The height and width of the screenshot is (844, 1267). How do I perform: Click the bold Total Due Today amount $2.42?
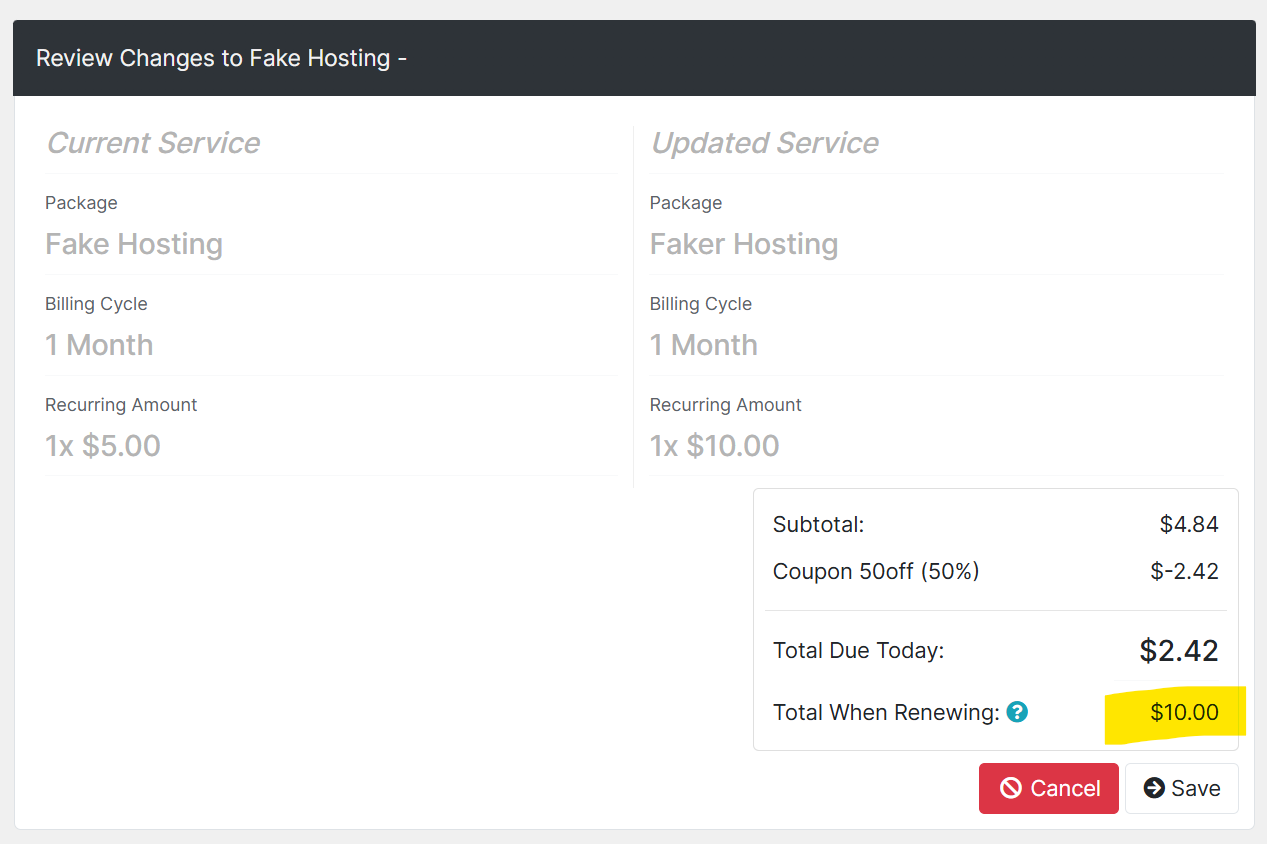(x=1178, y=651)
